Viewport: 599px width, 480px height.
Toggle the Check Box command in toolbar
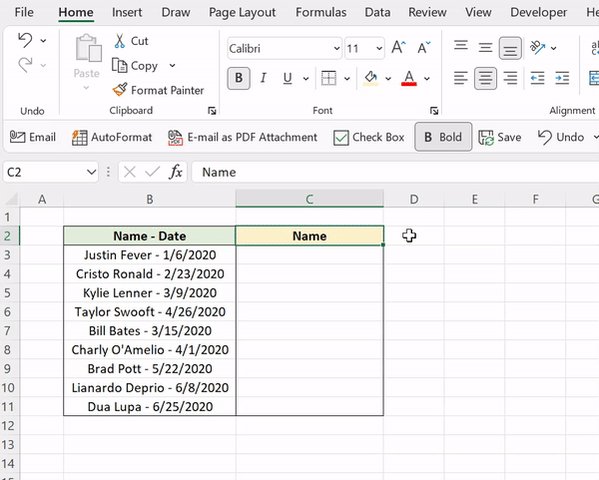(x=368, y=137)
